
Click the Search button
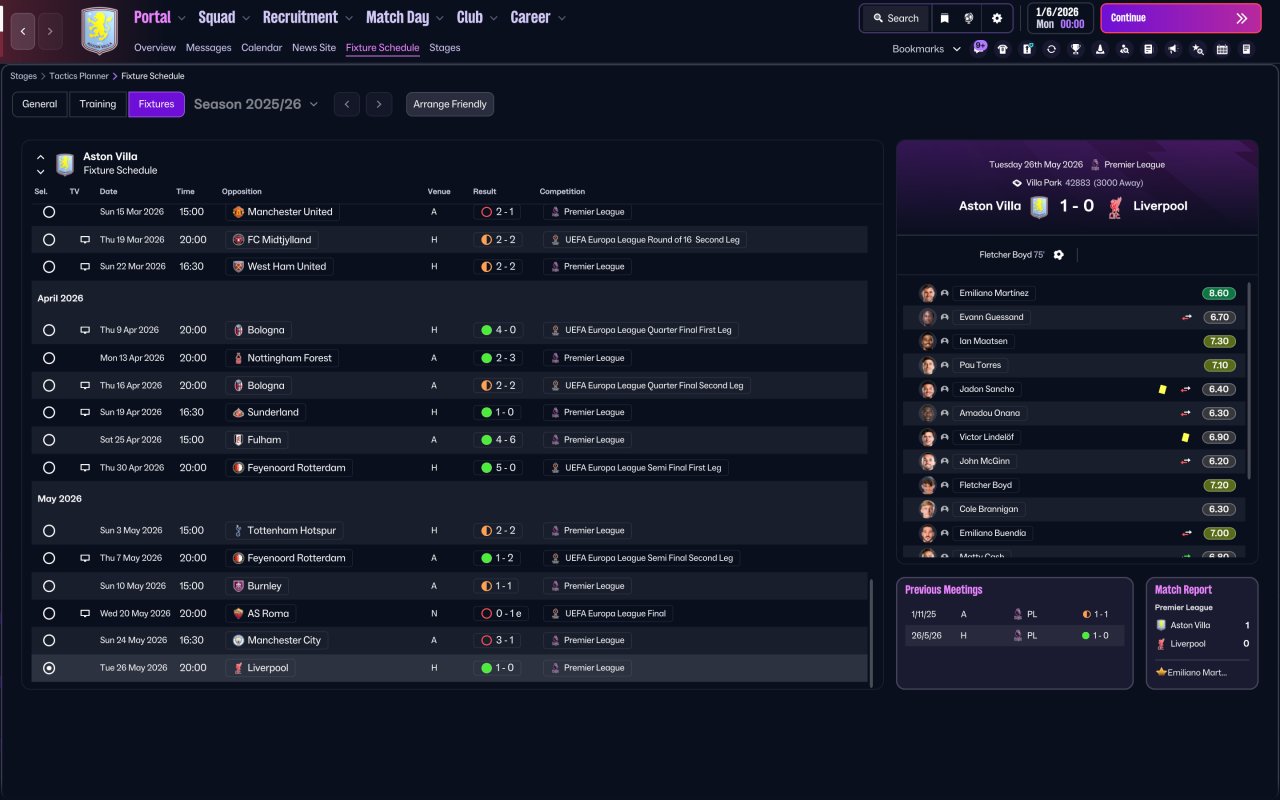pos(895,18)
